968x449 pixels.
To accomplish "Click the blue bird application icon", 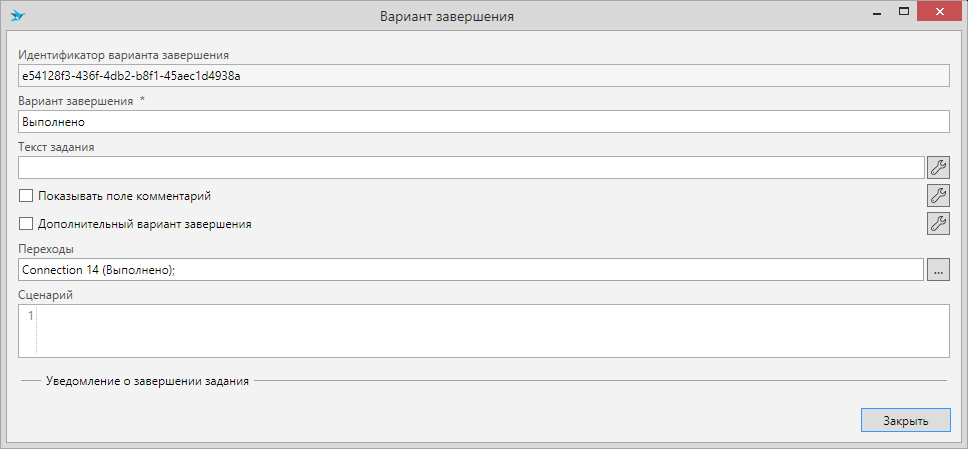I will tap(18, 16).
